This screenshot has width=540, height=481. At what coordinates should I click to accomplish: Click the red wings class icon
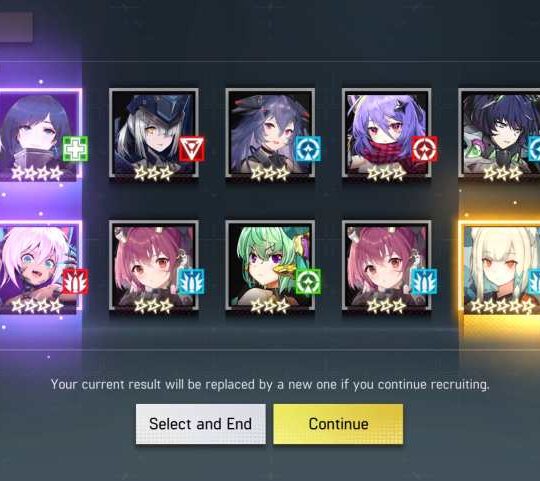pos(75,282)
